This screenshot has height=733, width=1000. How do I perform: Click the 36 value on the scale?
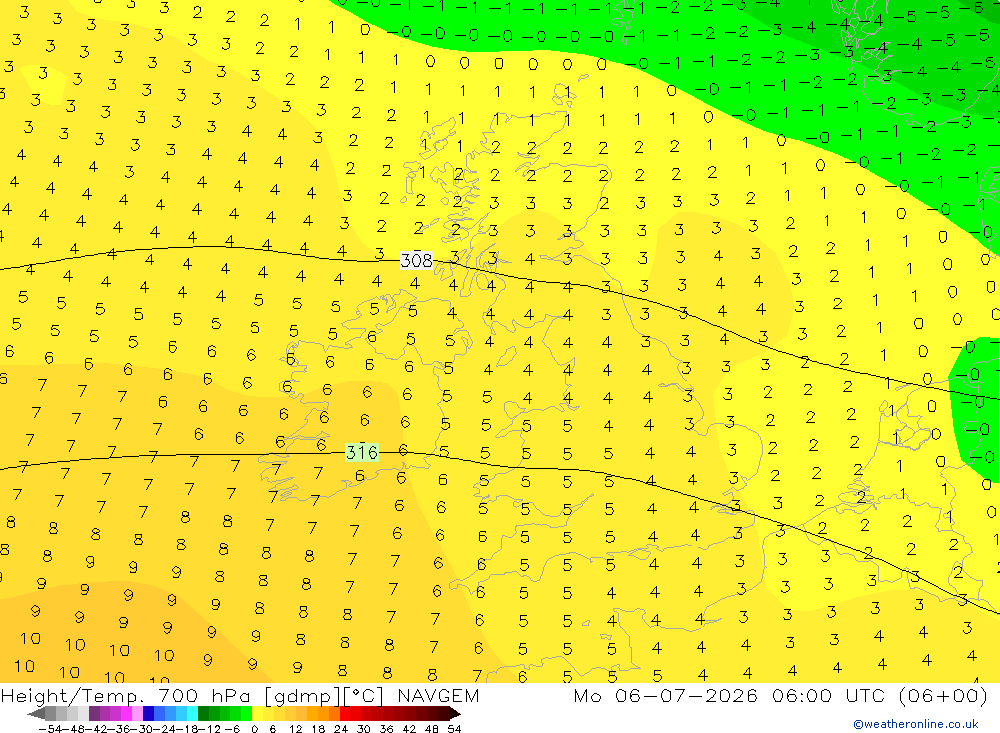[x=386, y=729]
